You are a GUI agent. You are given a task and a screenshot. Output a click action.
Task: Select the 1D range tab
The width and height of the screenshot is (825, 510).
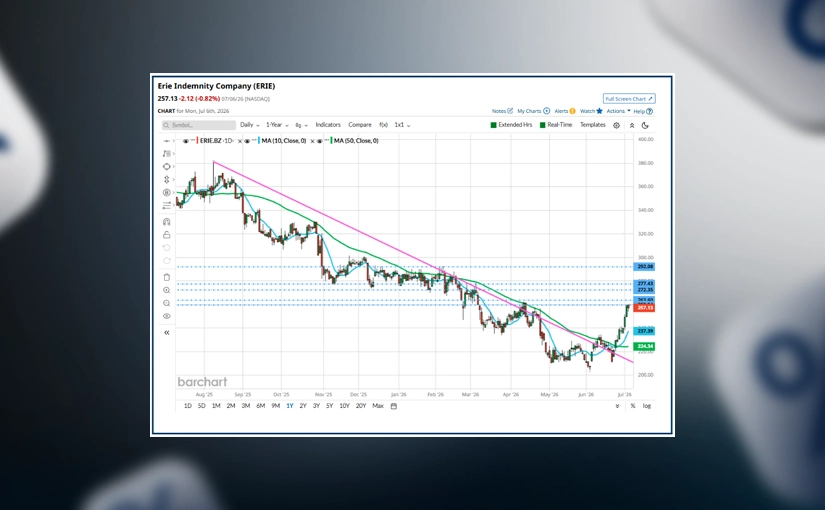188,406
